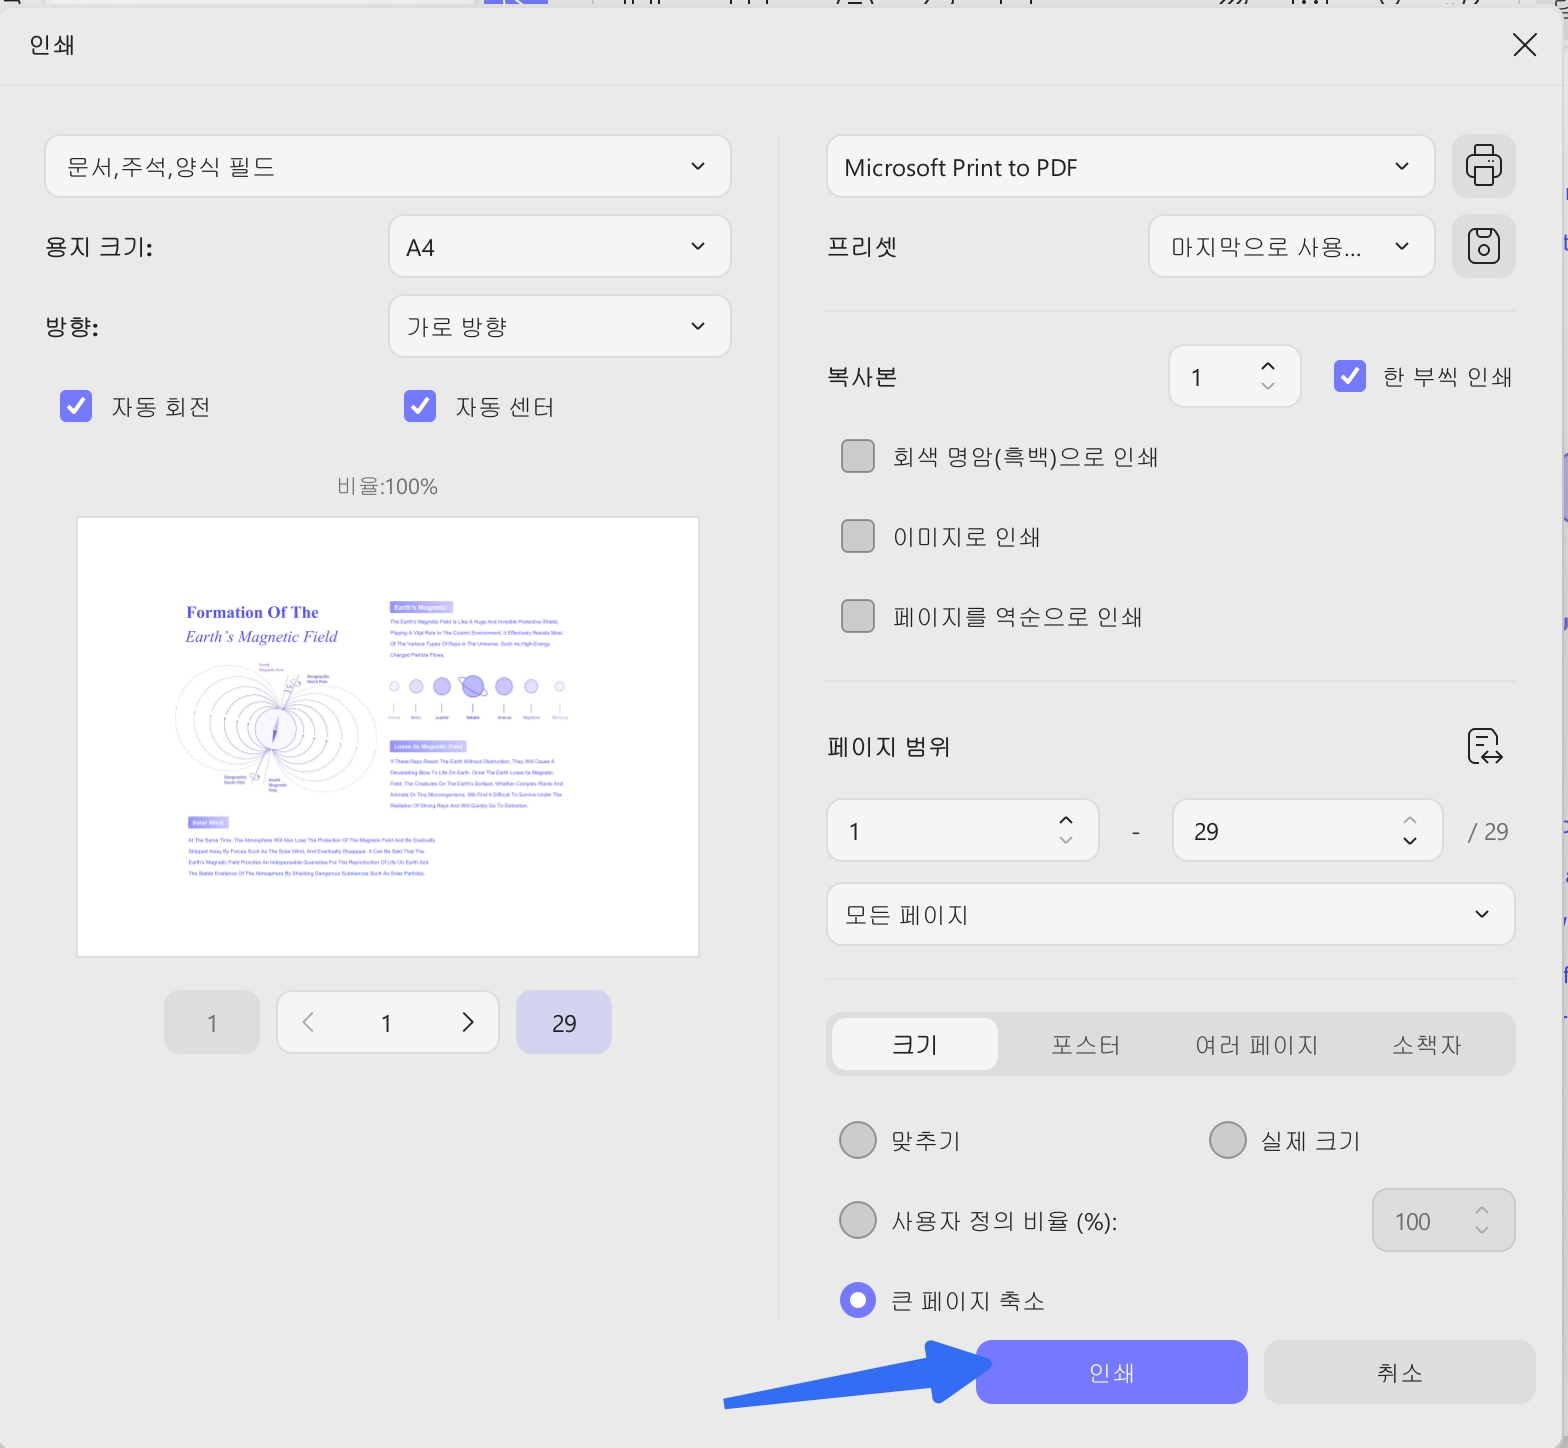Toggle 자동 회전 checkbox

[x=76, y=406]
